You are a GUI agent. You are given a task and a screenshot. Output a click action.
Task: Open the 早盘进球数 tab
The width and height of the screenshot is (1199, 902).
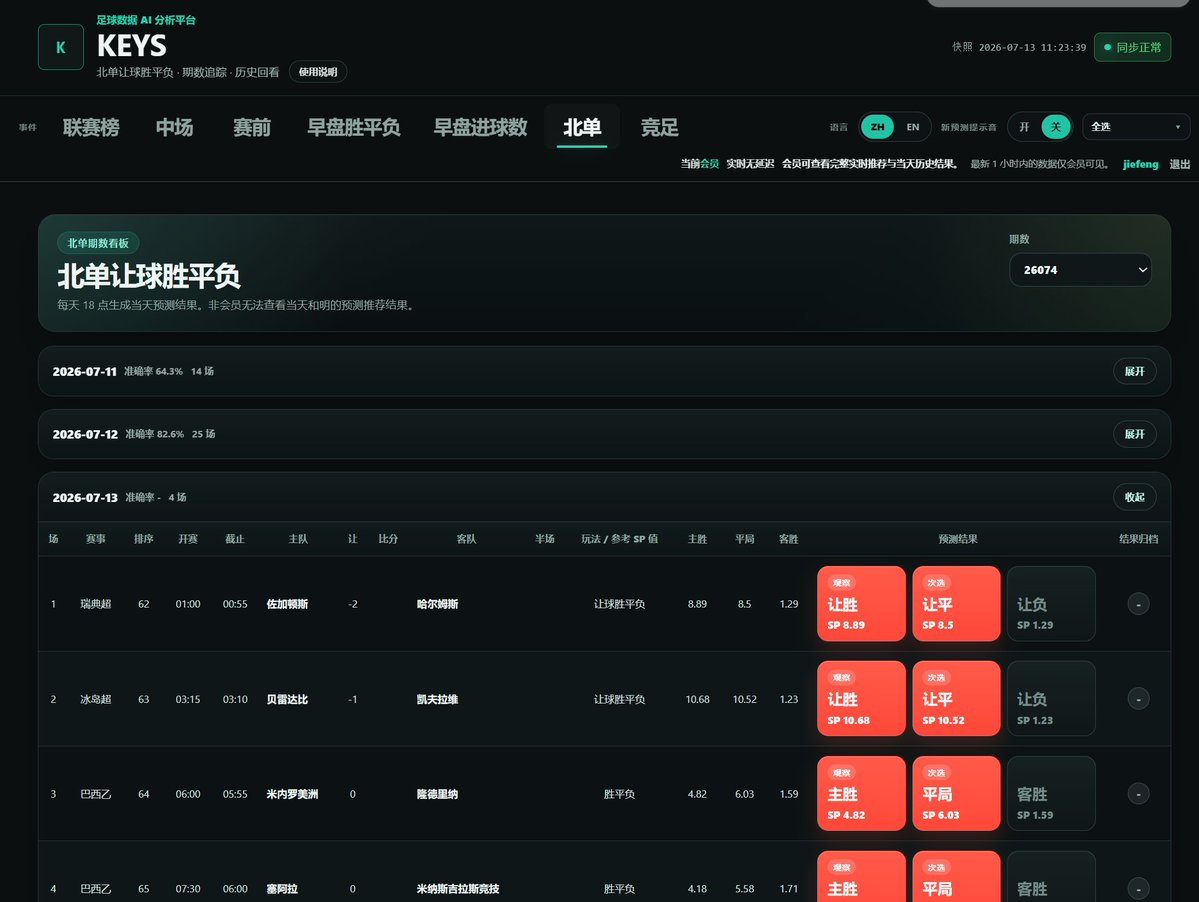coord(480,128)
